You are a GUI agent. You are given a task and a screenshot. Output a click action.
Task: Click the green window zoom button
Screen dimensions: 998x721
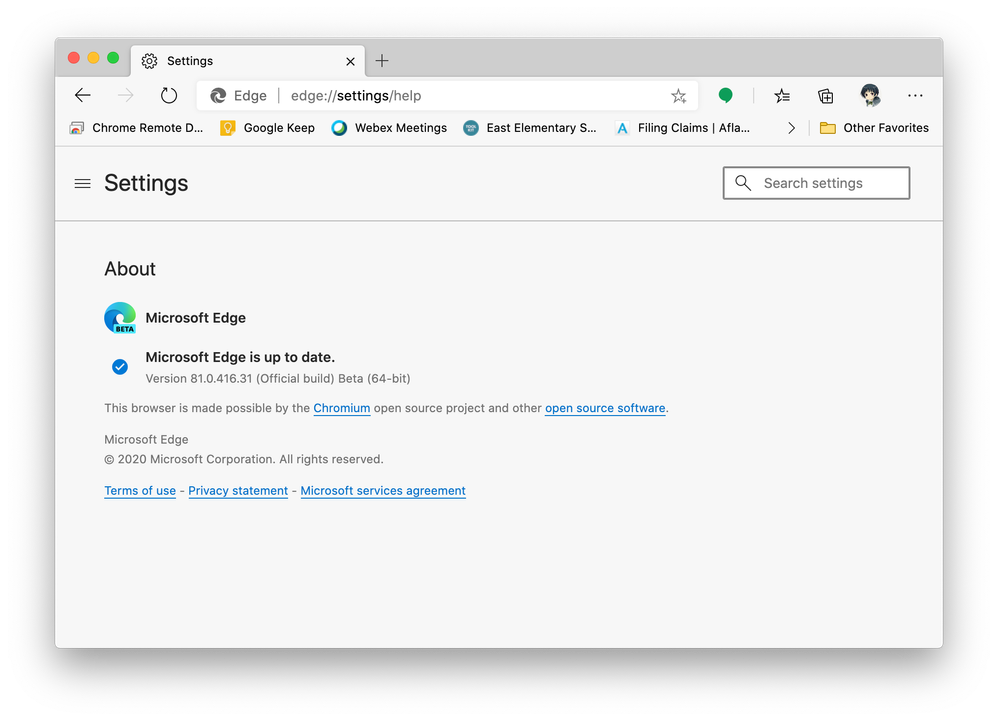pyautogui.click(x=113, y=58)
